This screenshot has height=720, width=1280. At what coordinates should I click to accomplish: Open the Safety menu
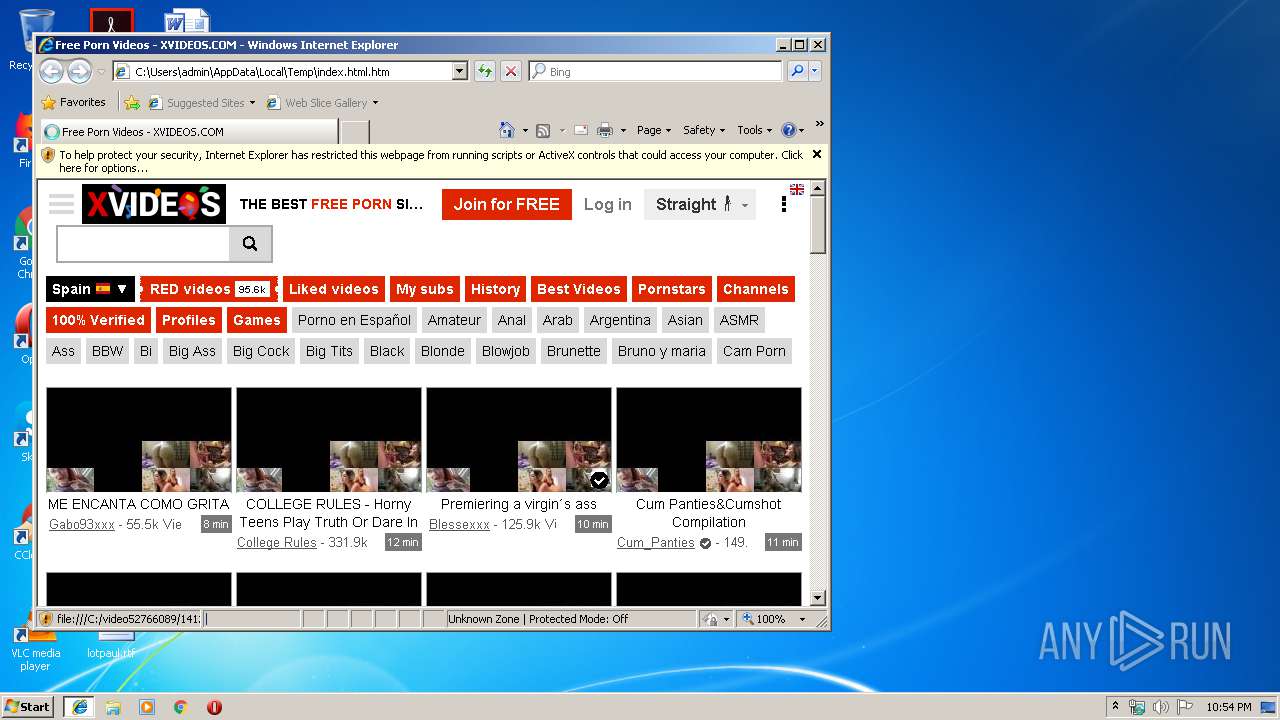[704, 130]
